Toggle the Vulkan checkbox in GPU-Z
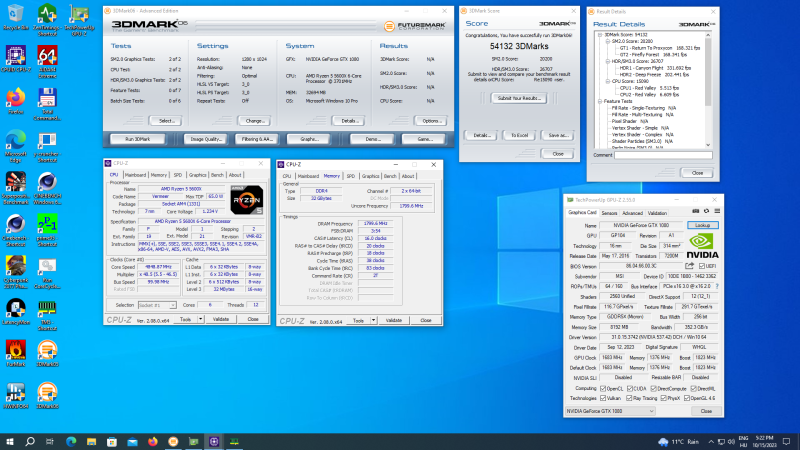This screenshot has width=800, height=450. click(x=604, y=398)
